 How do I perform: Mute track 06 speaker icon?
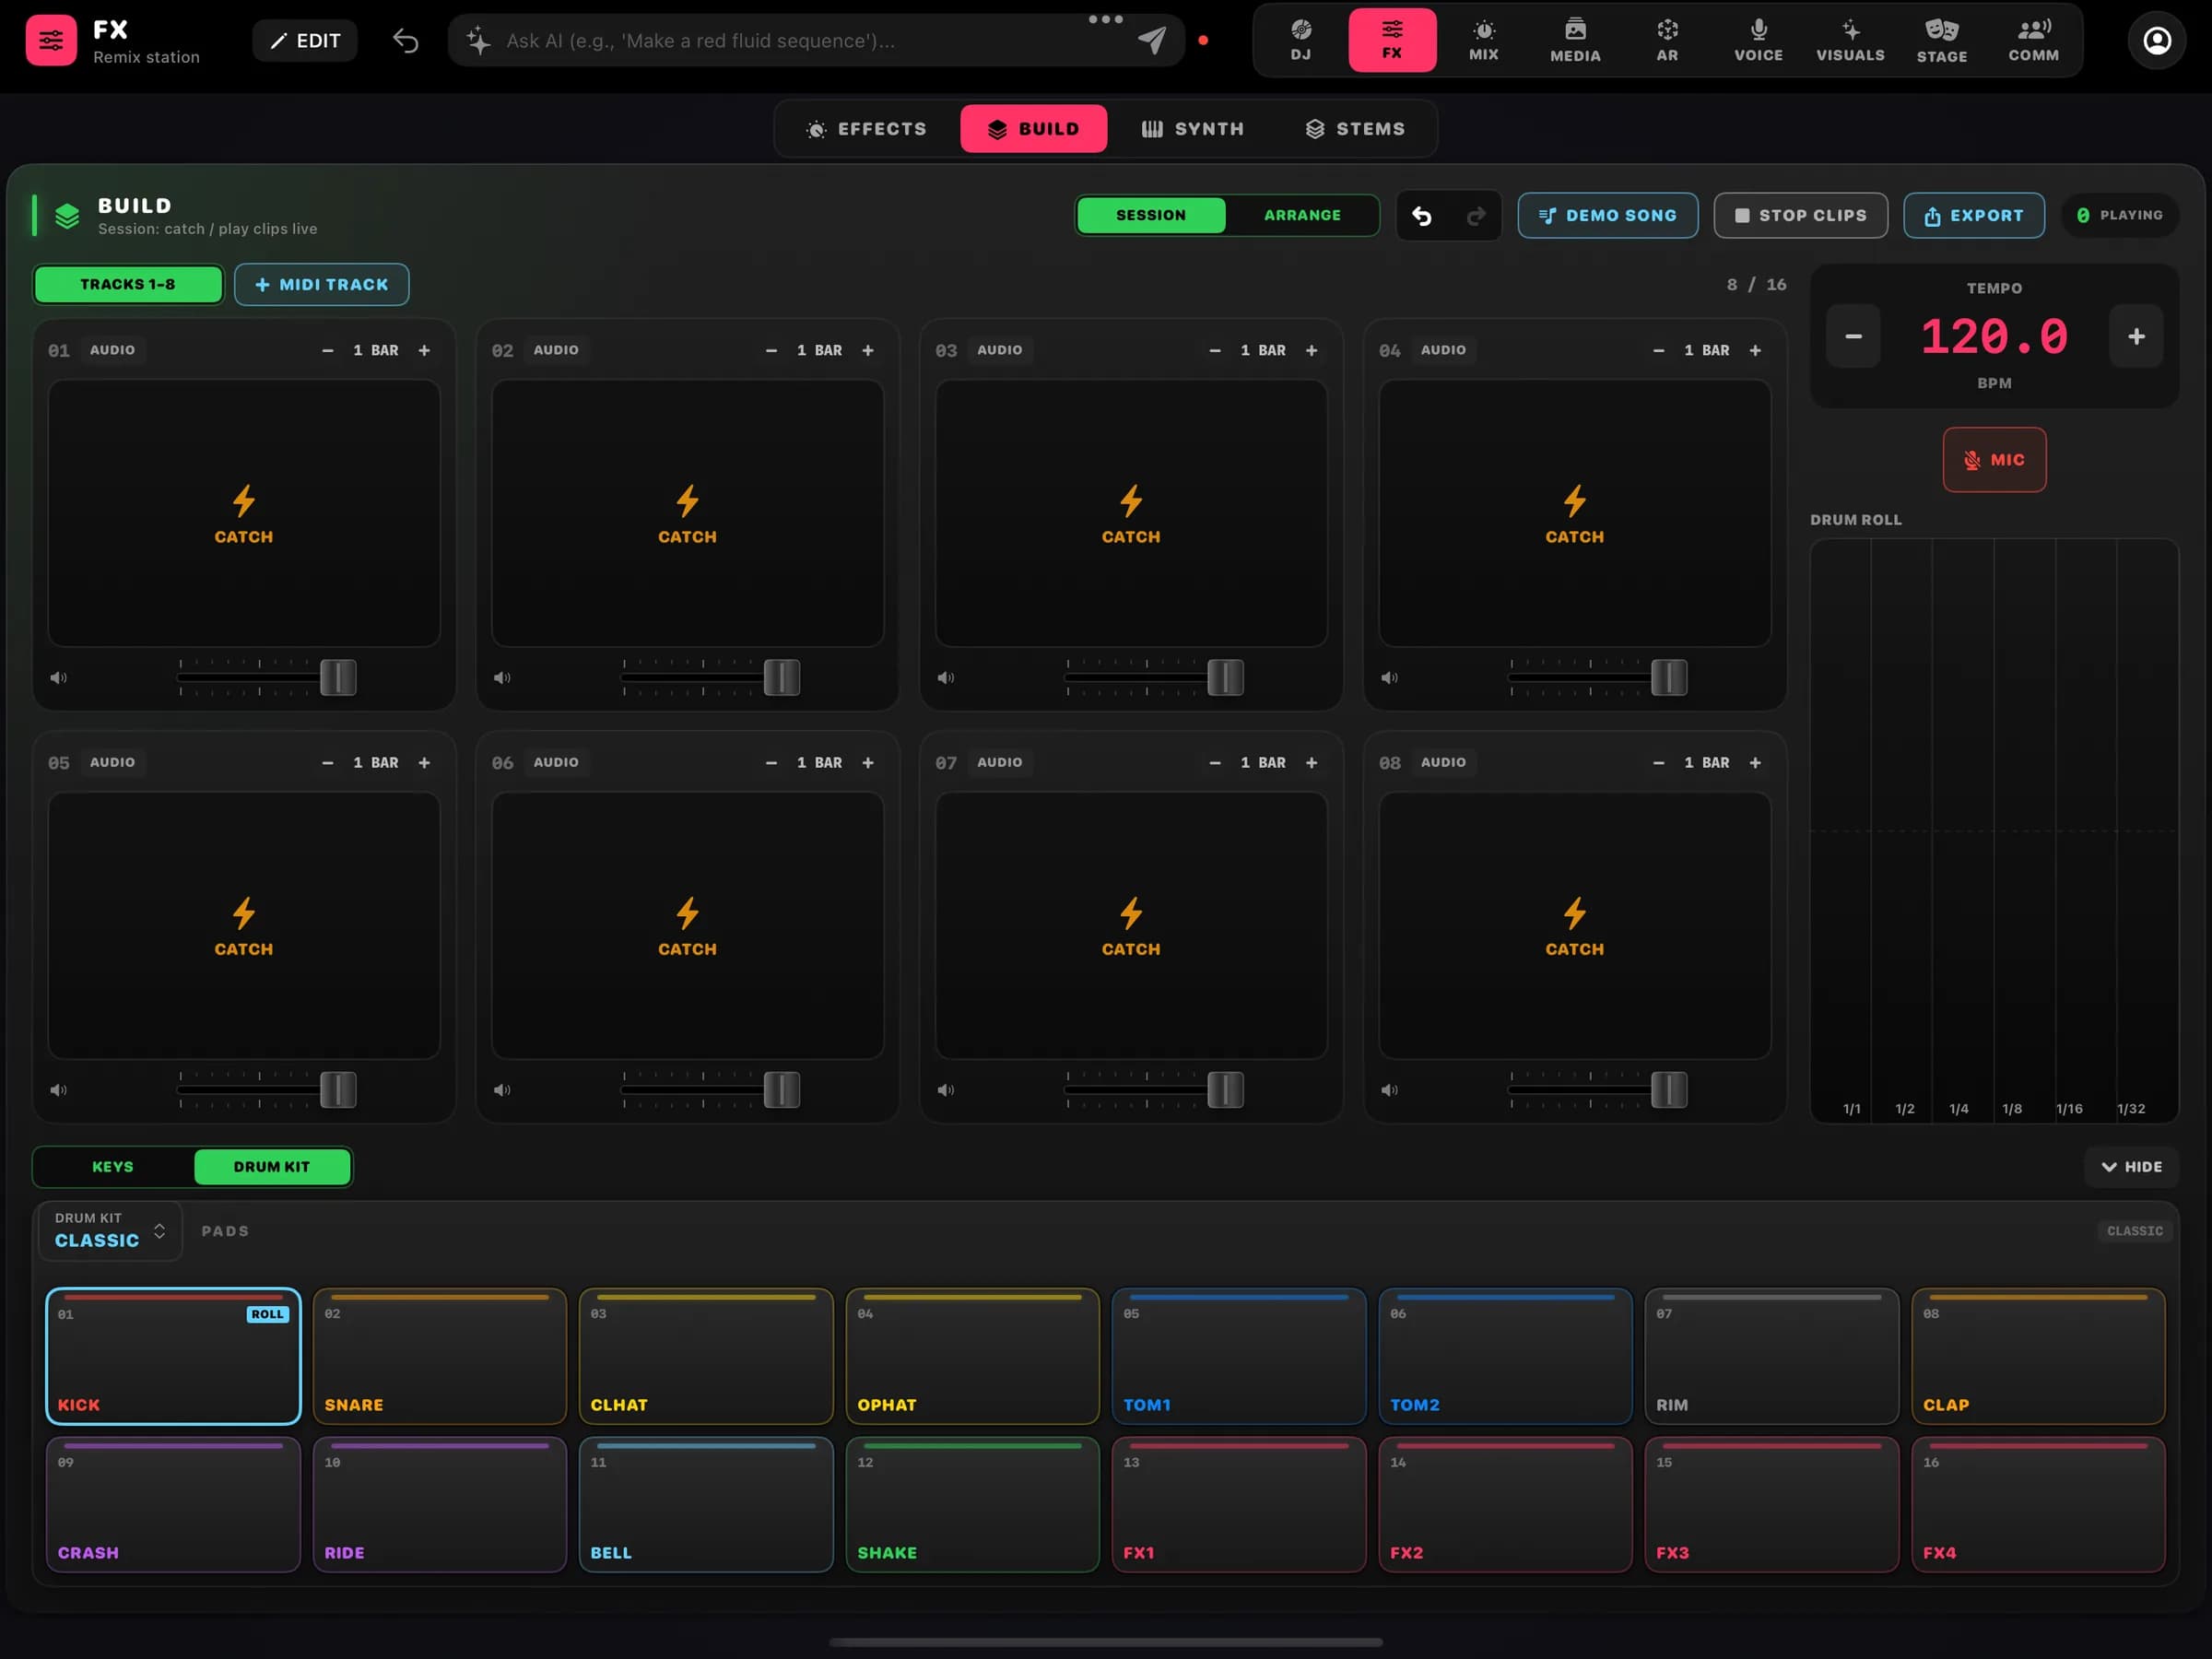pos(502,1090)
